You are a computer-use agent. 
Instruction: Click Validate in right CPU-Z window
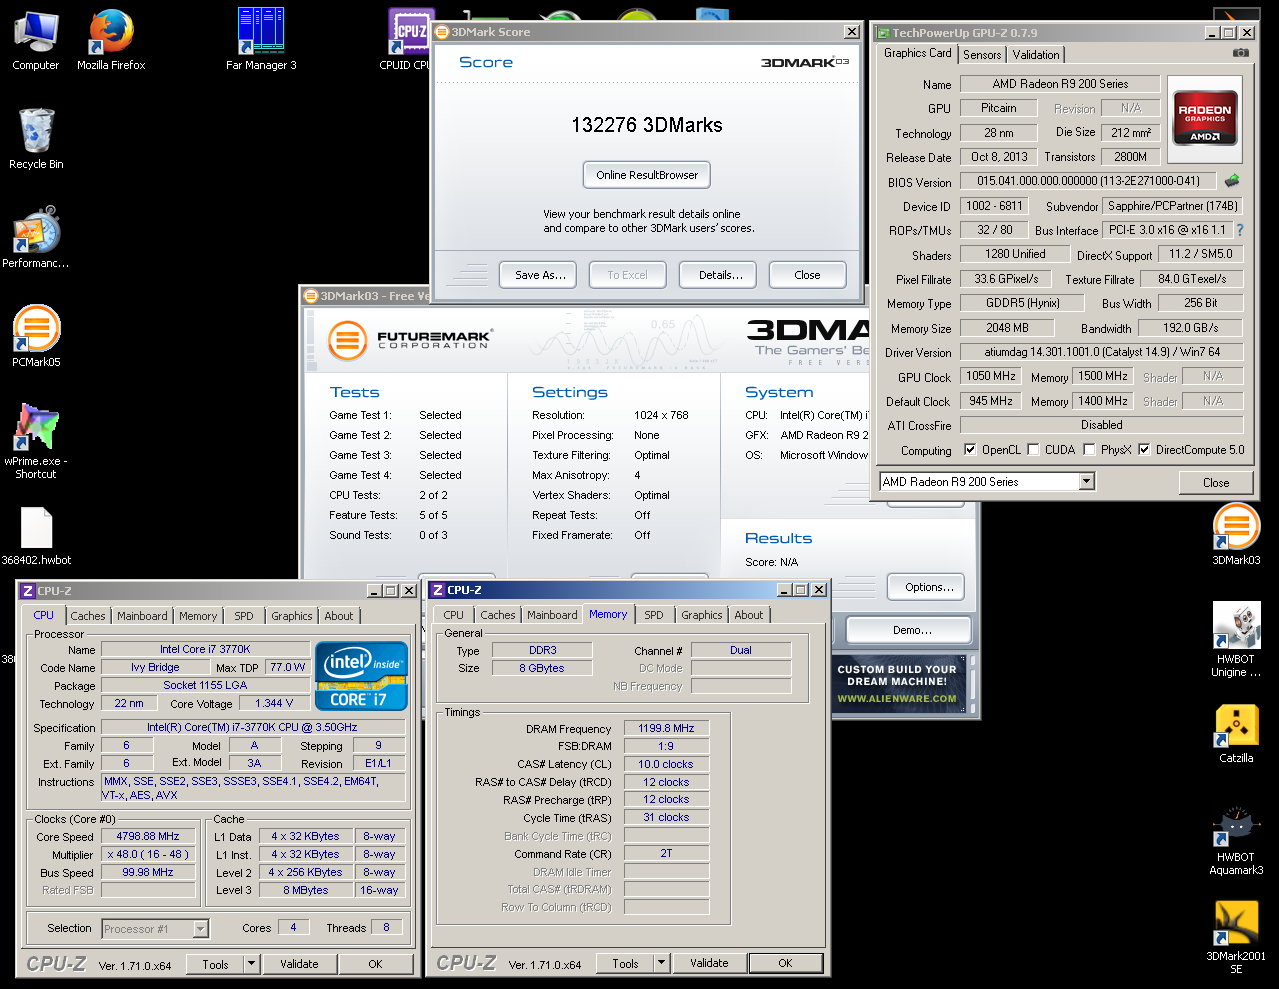pyautogui.click(x=709, y=963)
